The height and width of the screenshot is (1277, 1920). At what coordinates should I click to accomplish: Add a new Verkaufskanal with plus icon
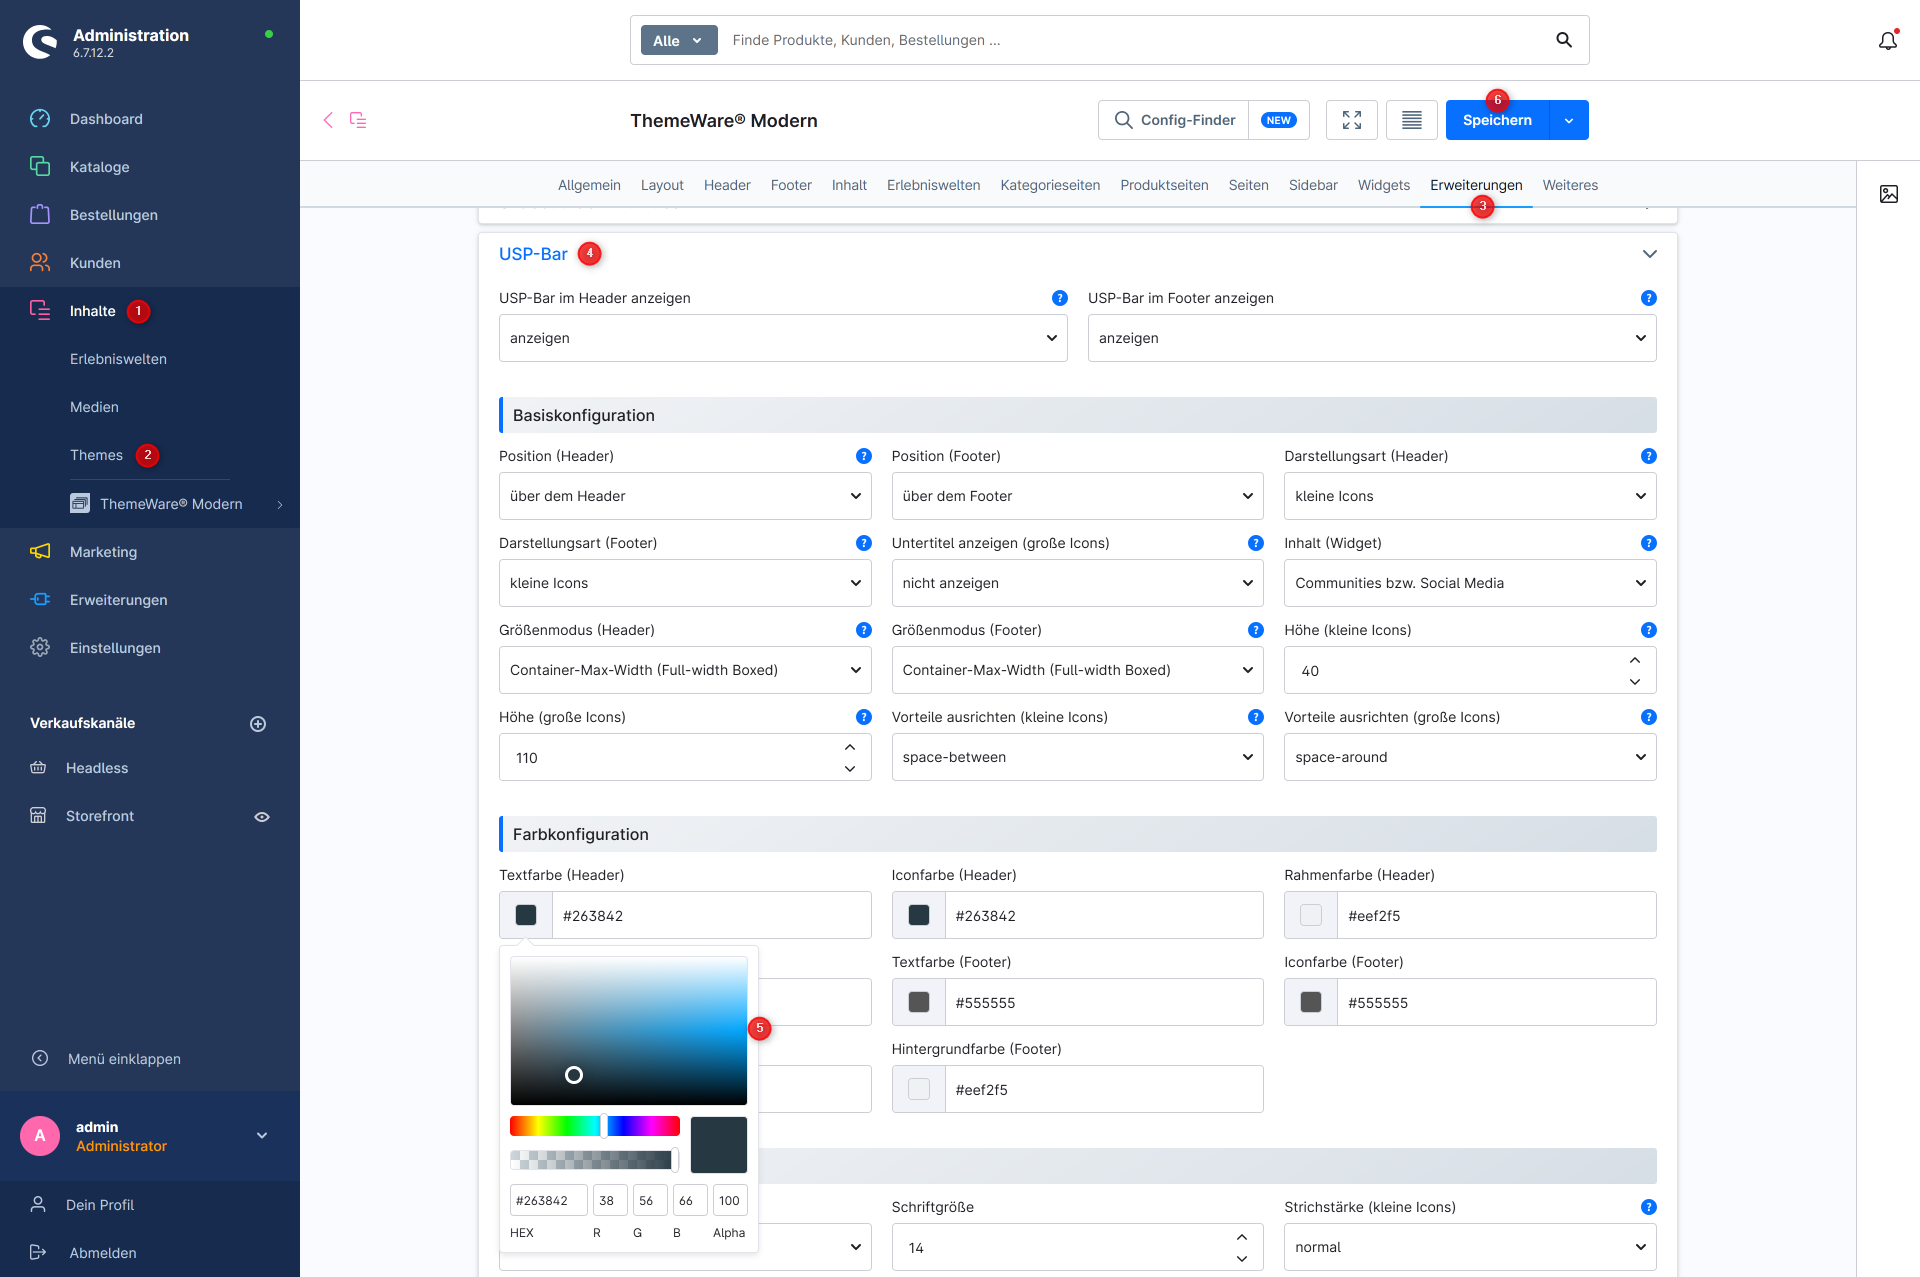tap(258, 724)
